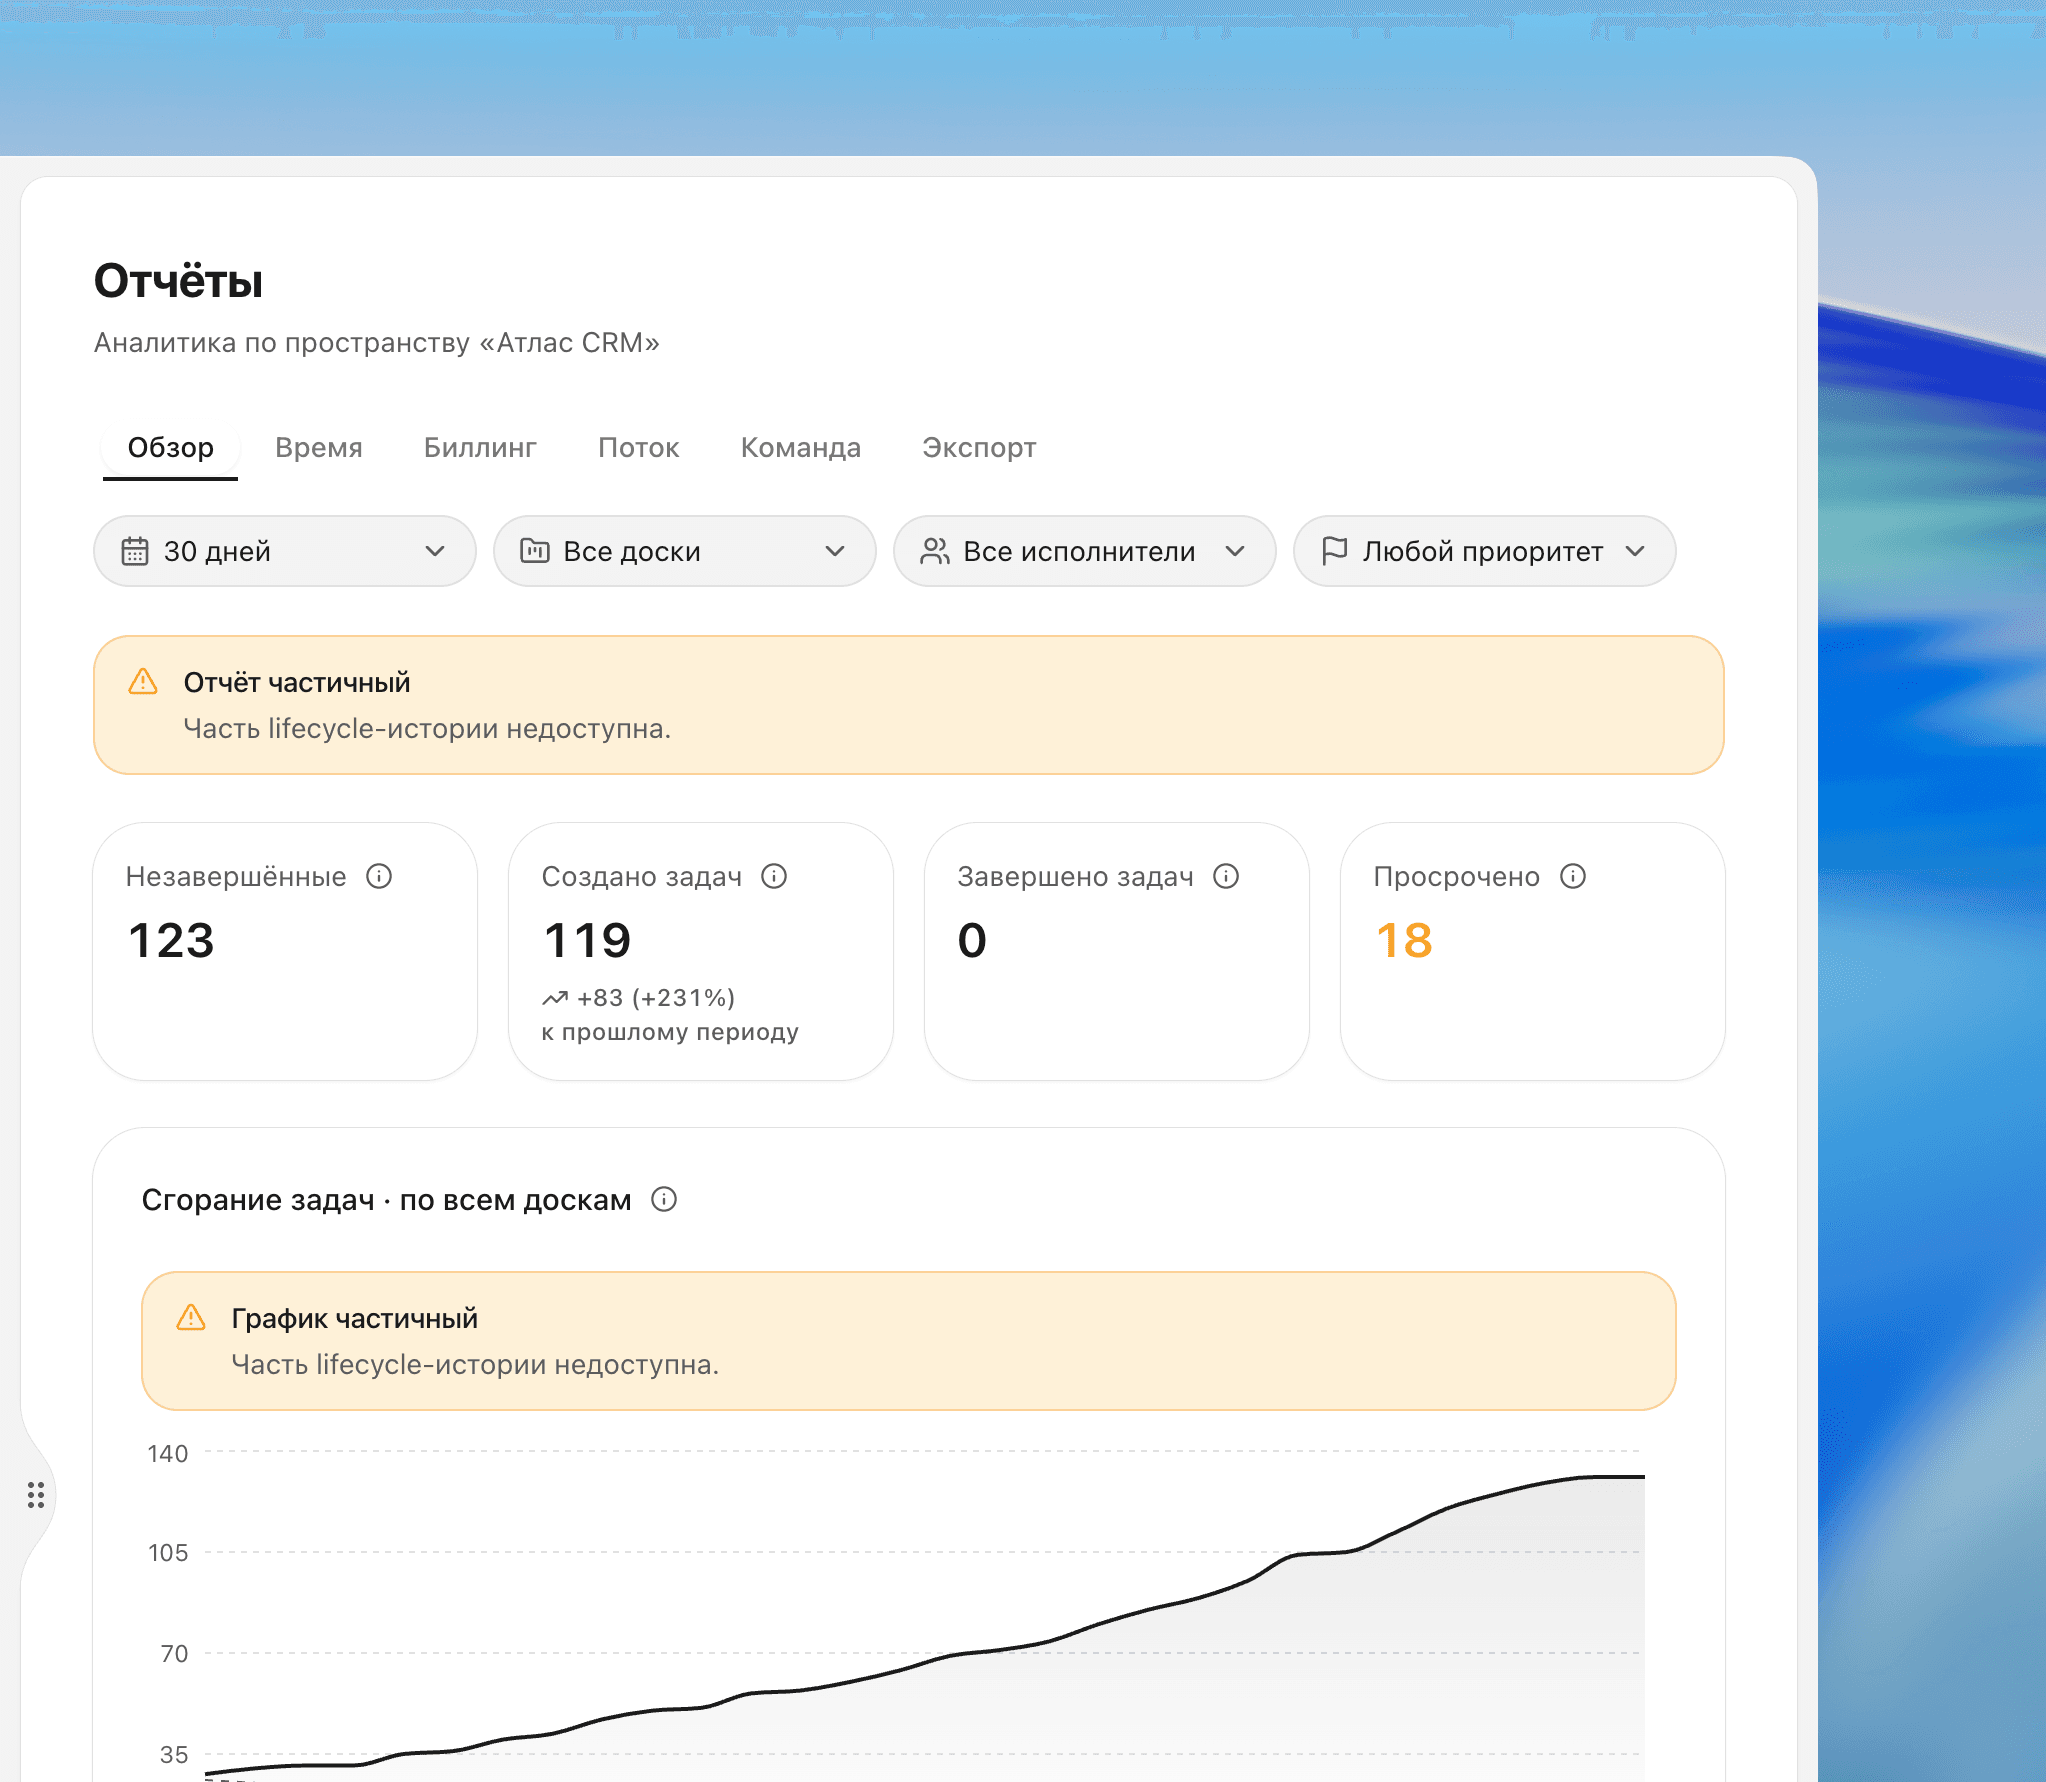This screenshot has width=2046, height=1782.
Task: Click the 'График частичный' banner title
Action: [355, 1318]
